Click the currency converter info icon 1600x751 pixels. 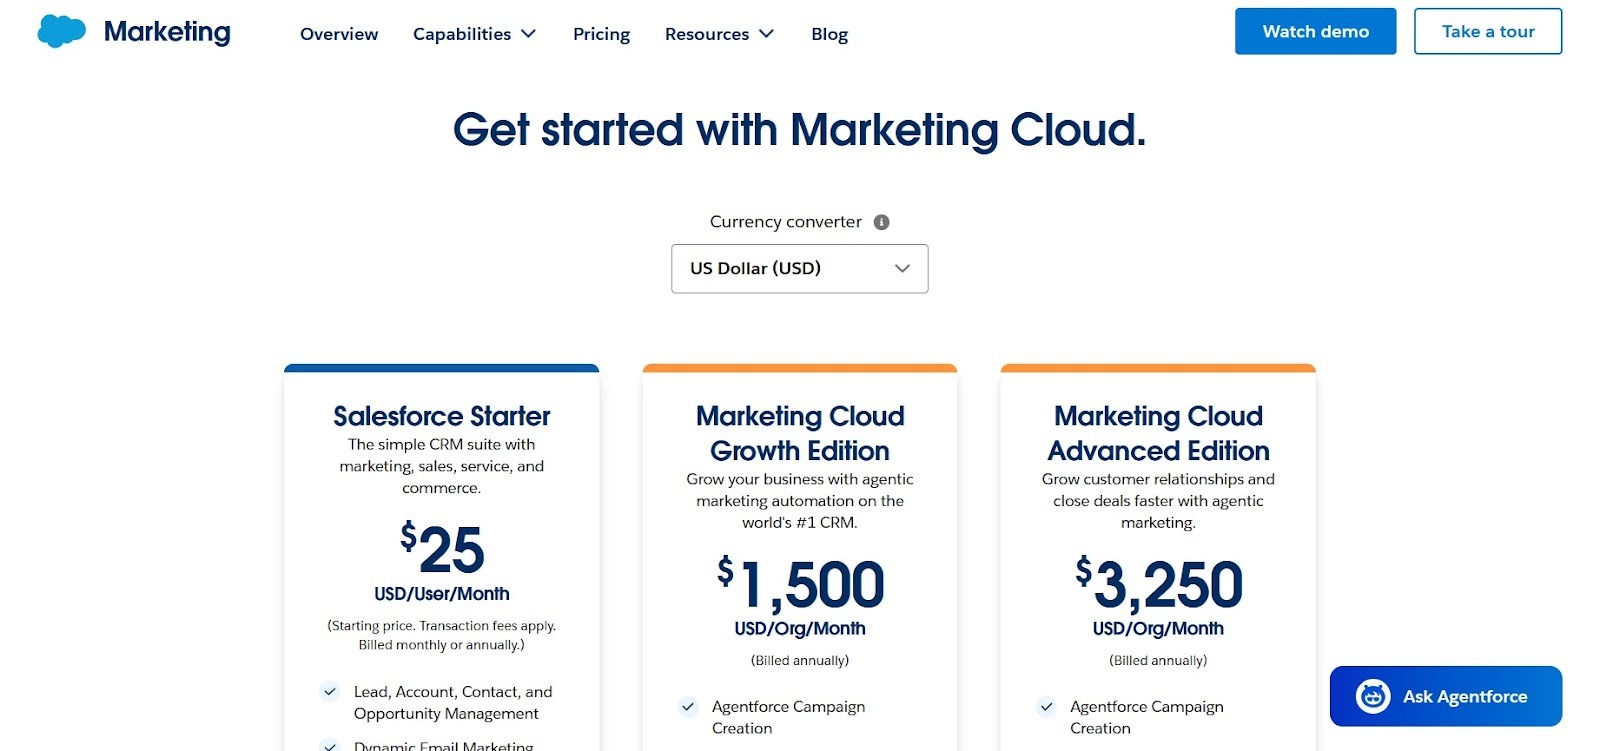pyautogui.click(x=881, y=222)
